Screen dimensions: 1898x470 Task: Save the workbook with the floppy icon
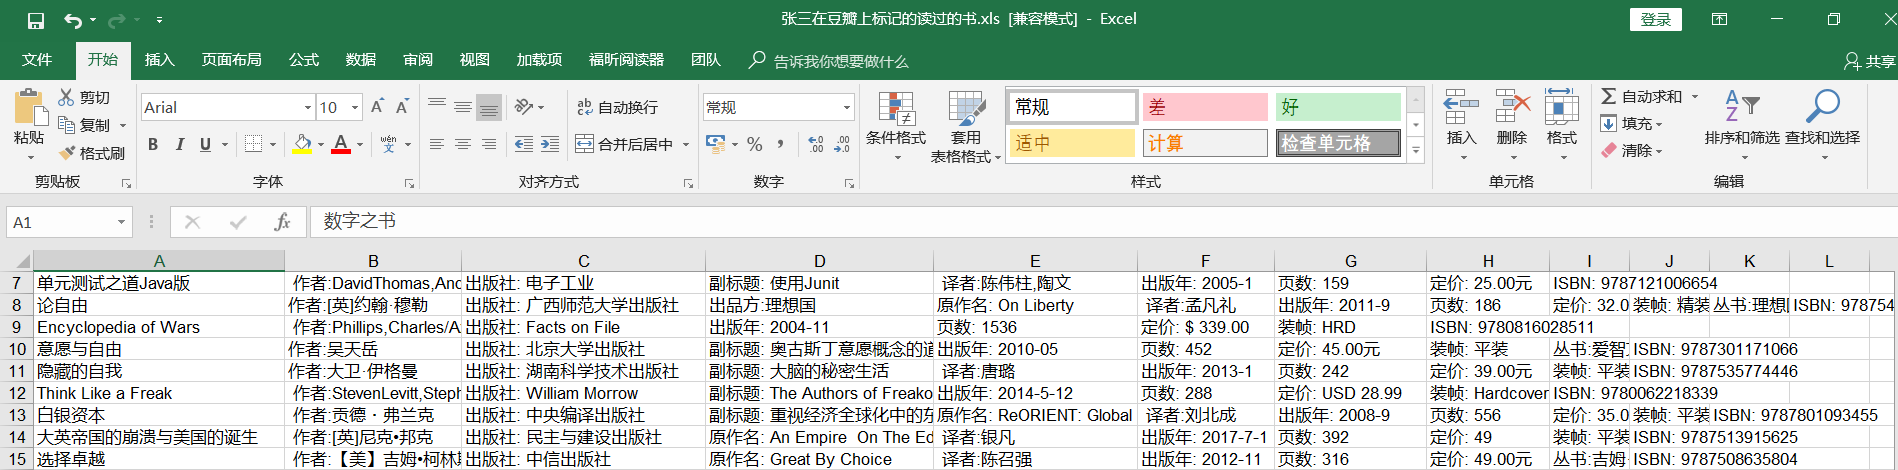[x=36, y=20]
